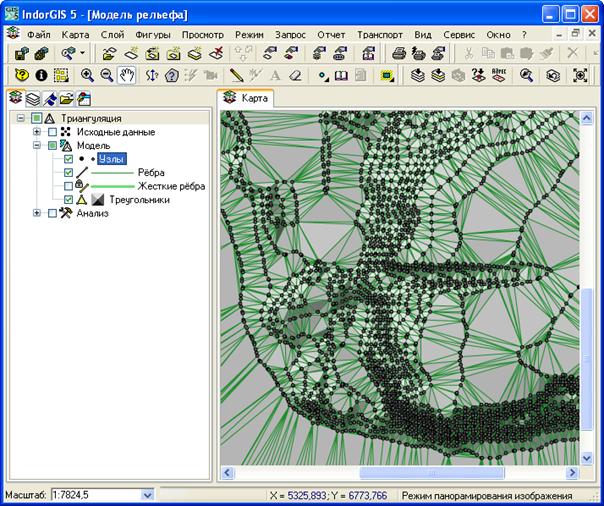604x506 pixels.
Task: Toggle the Треугольники checkbox
Action: point(68,200)
